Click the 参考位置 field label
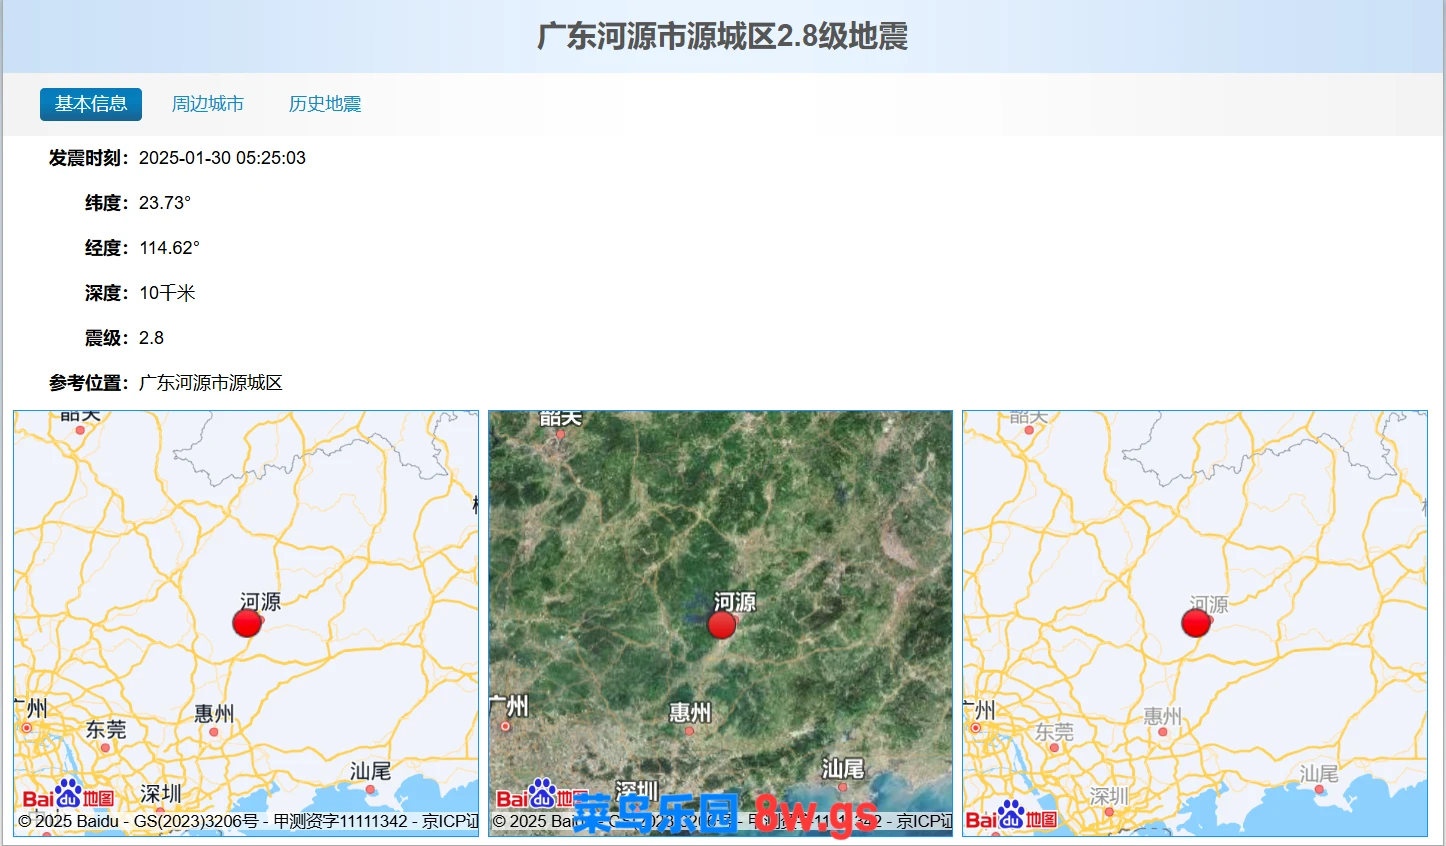This screenshot has width=1446, height=846. [x=89, y=383]
